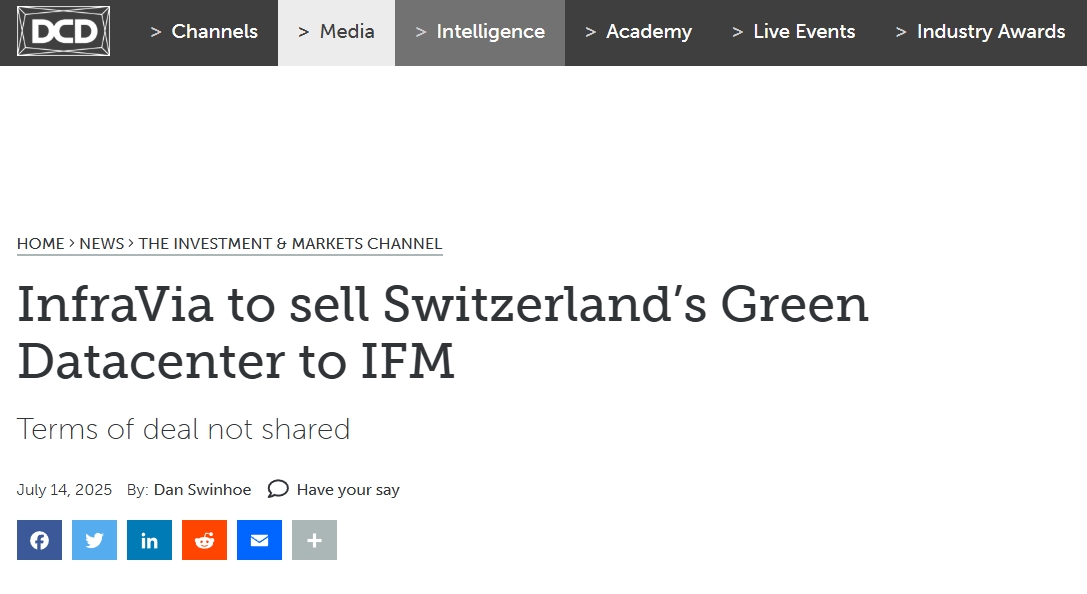
Task: Open the Academy menu item
Action: coord(638,32)
